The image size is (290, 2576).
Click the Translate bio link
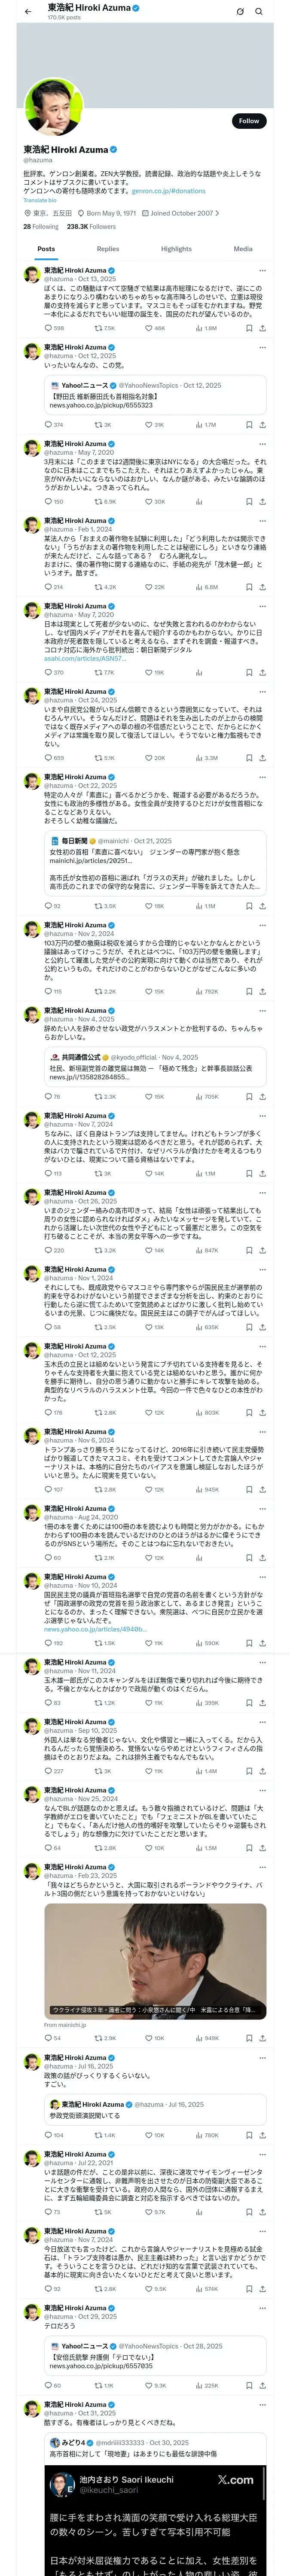40,200
